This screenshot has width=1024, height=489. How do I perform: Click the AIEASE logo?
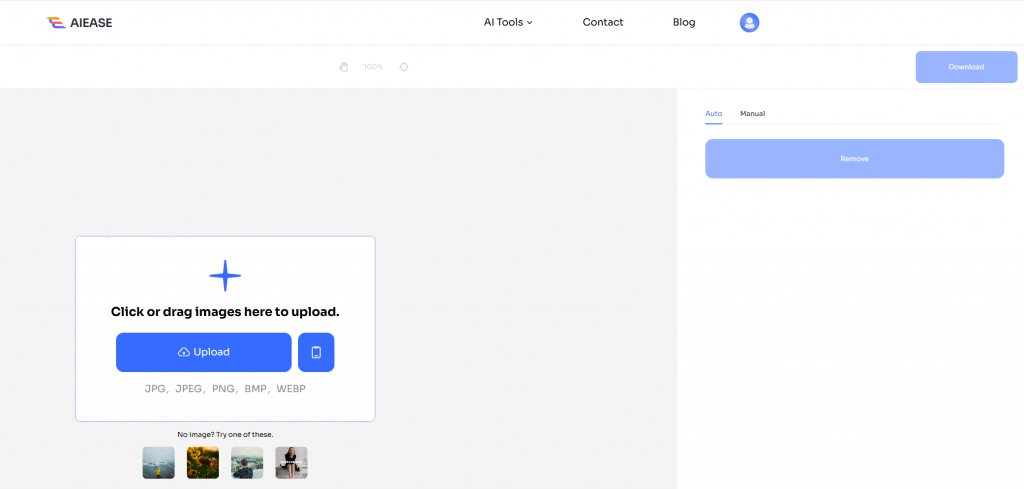coord(80,22)
